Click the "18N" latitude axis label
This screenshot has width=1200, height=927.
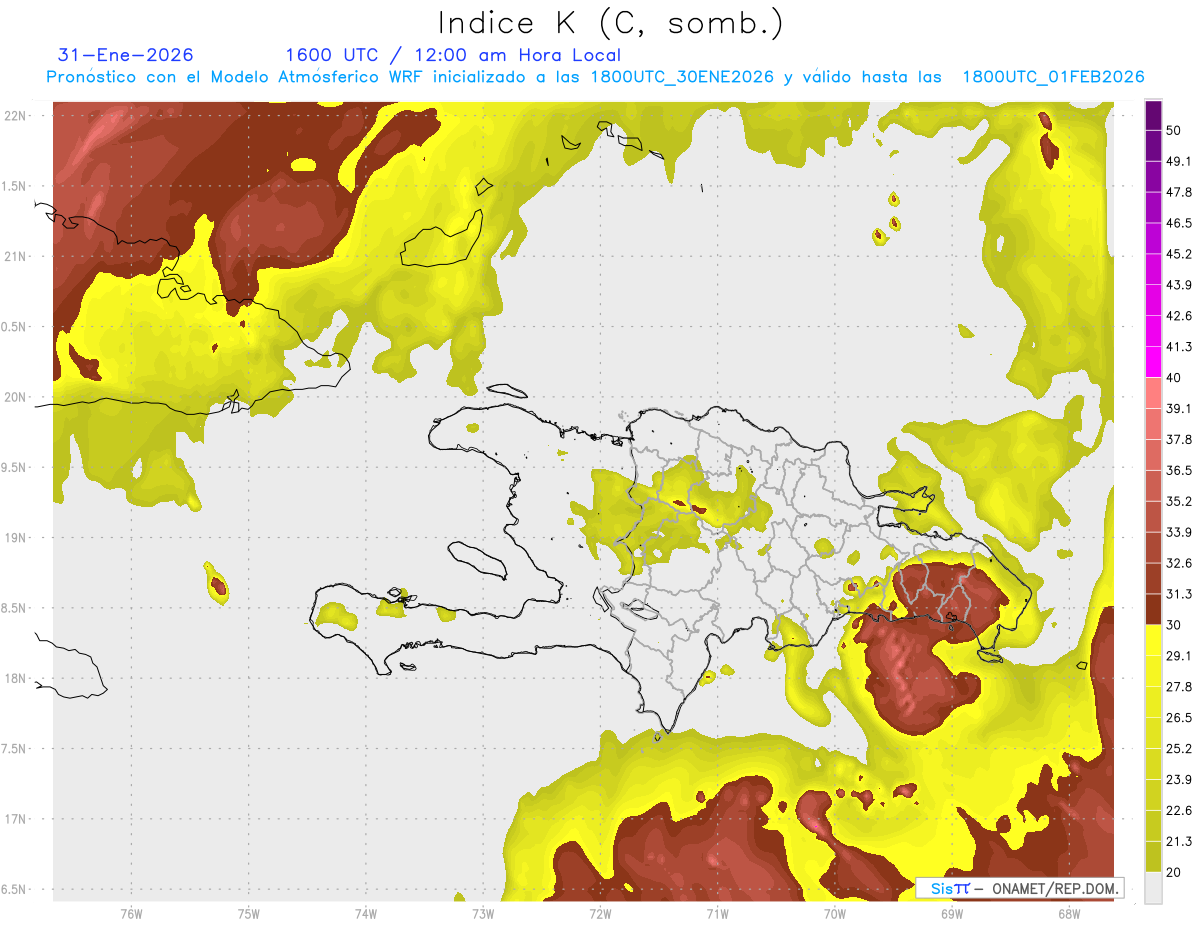pos(16,678)
